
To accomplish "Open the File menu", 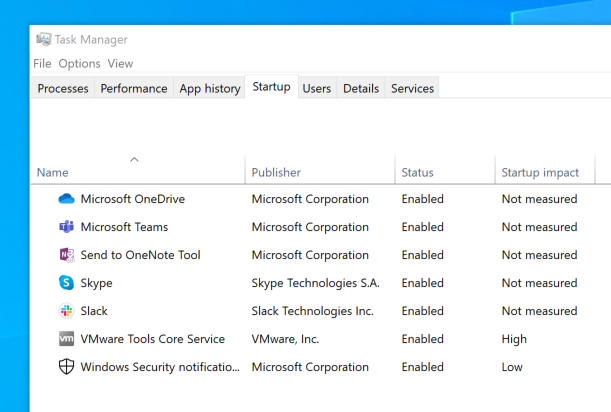I will (x=42, y=64).
